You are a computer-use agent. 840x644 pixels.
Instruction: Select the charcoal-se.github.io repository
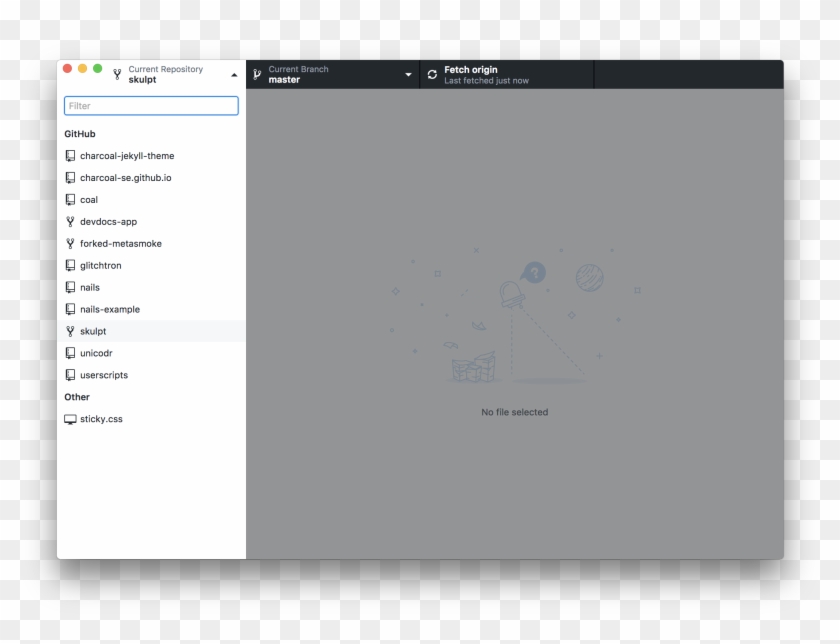click(151, 178)
